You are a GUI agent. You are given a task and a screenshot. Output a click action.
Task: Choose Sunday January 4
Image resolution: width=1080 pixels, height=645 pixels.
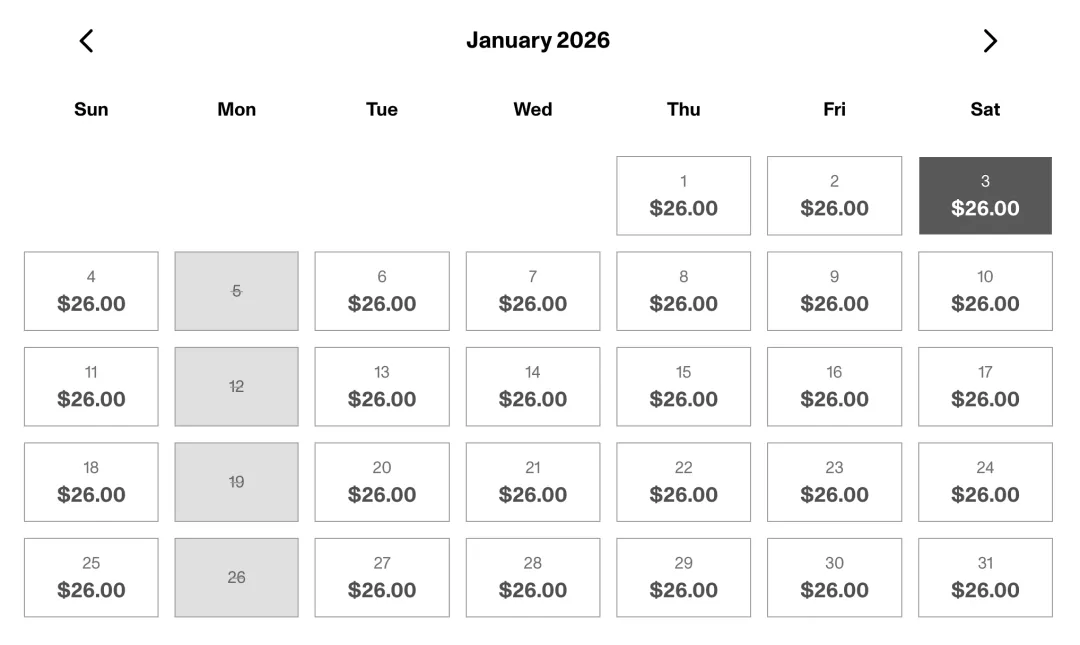(91, 291)
